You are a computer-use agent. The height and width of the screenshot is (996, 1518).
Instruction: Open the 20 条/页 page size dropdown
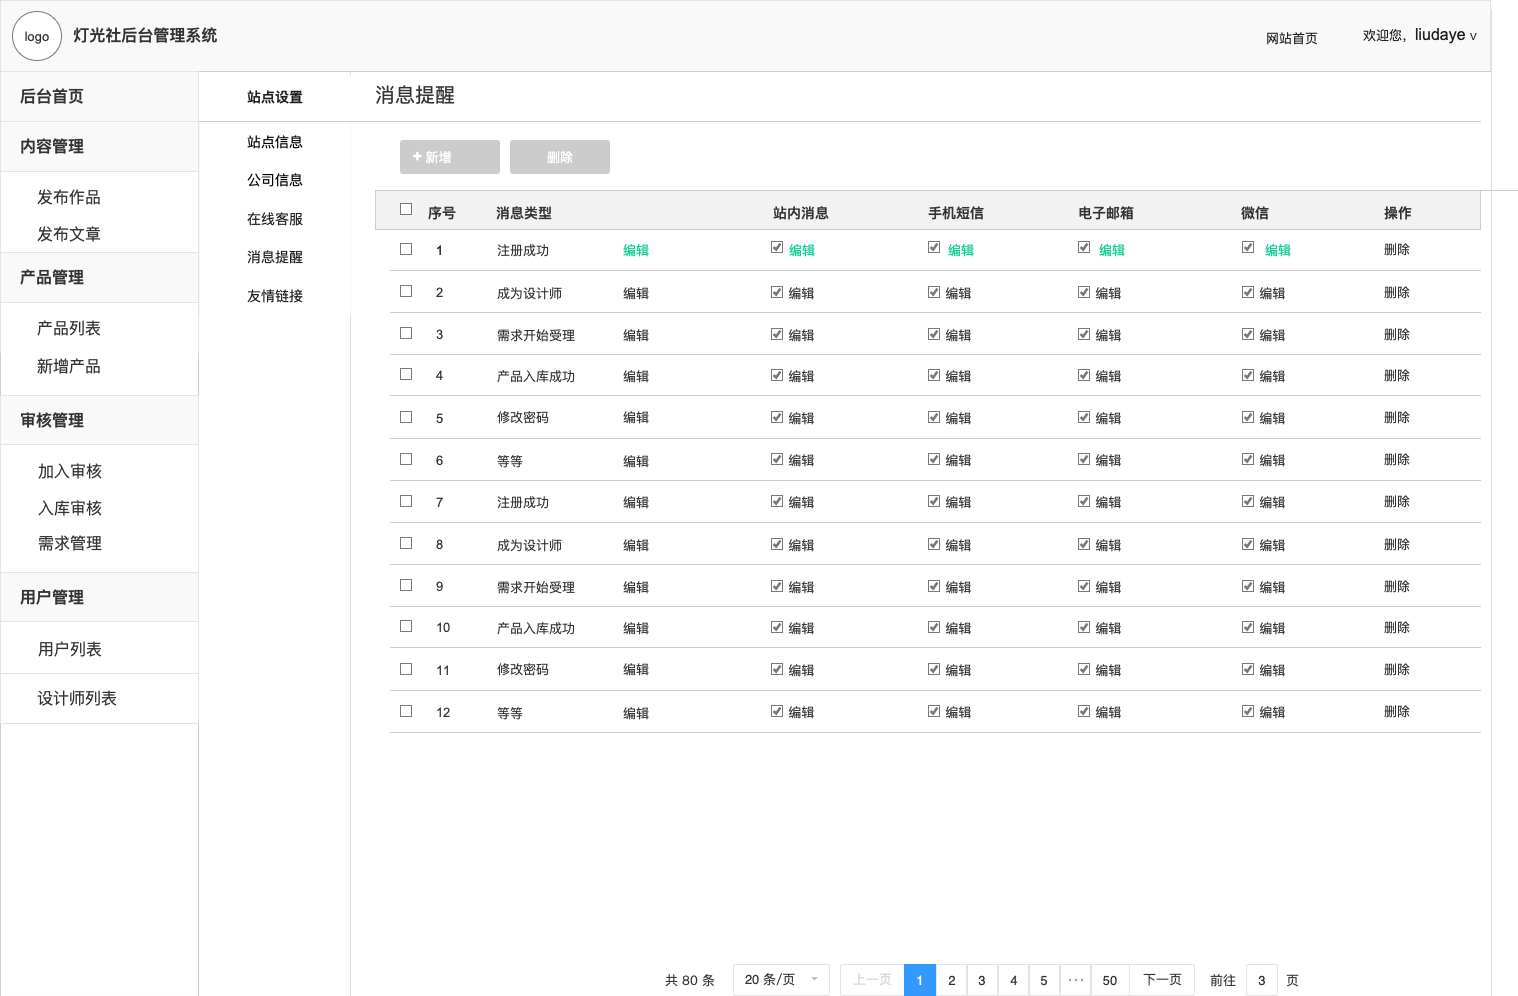click(x=781, y=980)
